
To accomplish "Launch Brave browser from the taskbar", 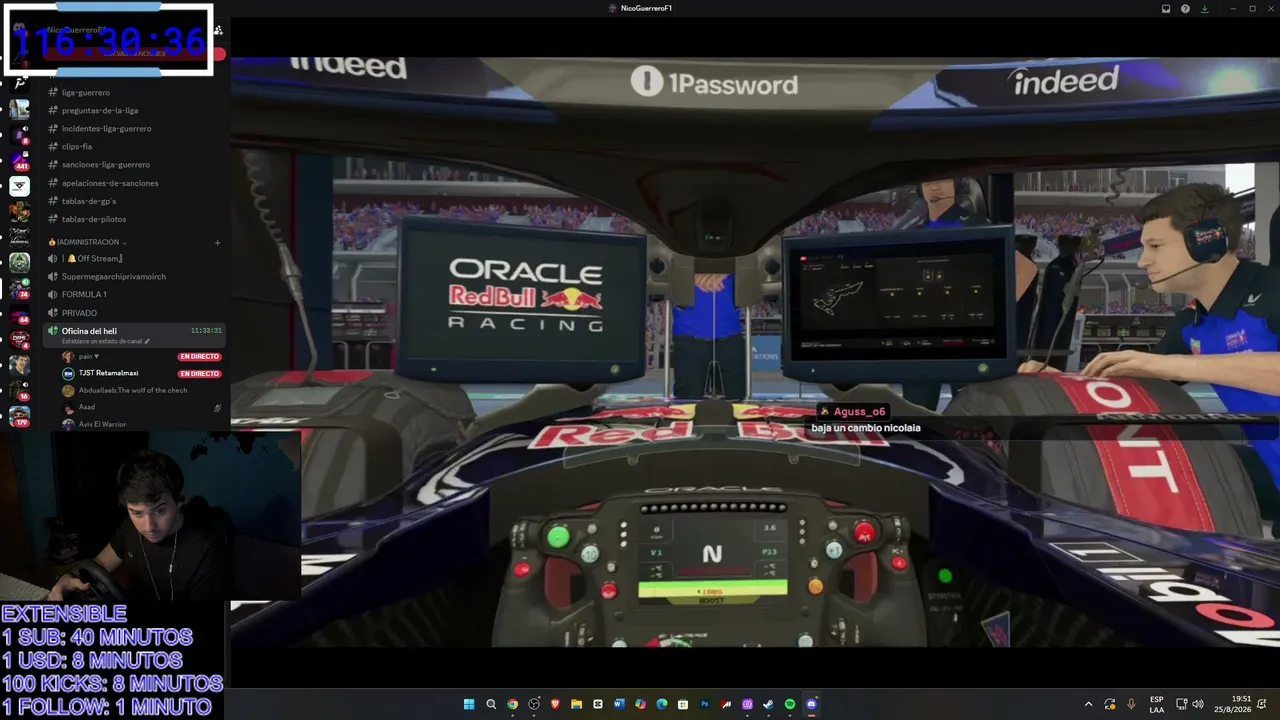I will pos(555,704).
